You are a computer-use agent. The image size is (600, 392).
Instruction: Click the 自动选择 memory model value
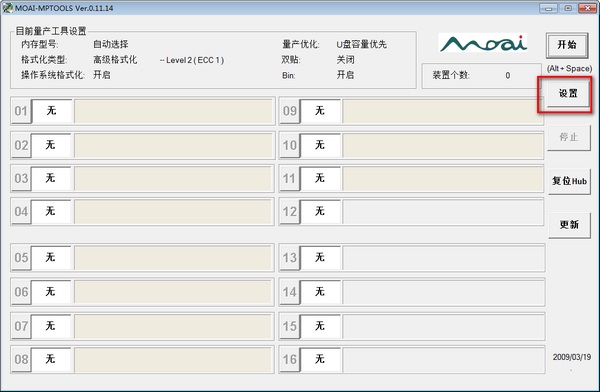coord(111,44)
